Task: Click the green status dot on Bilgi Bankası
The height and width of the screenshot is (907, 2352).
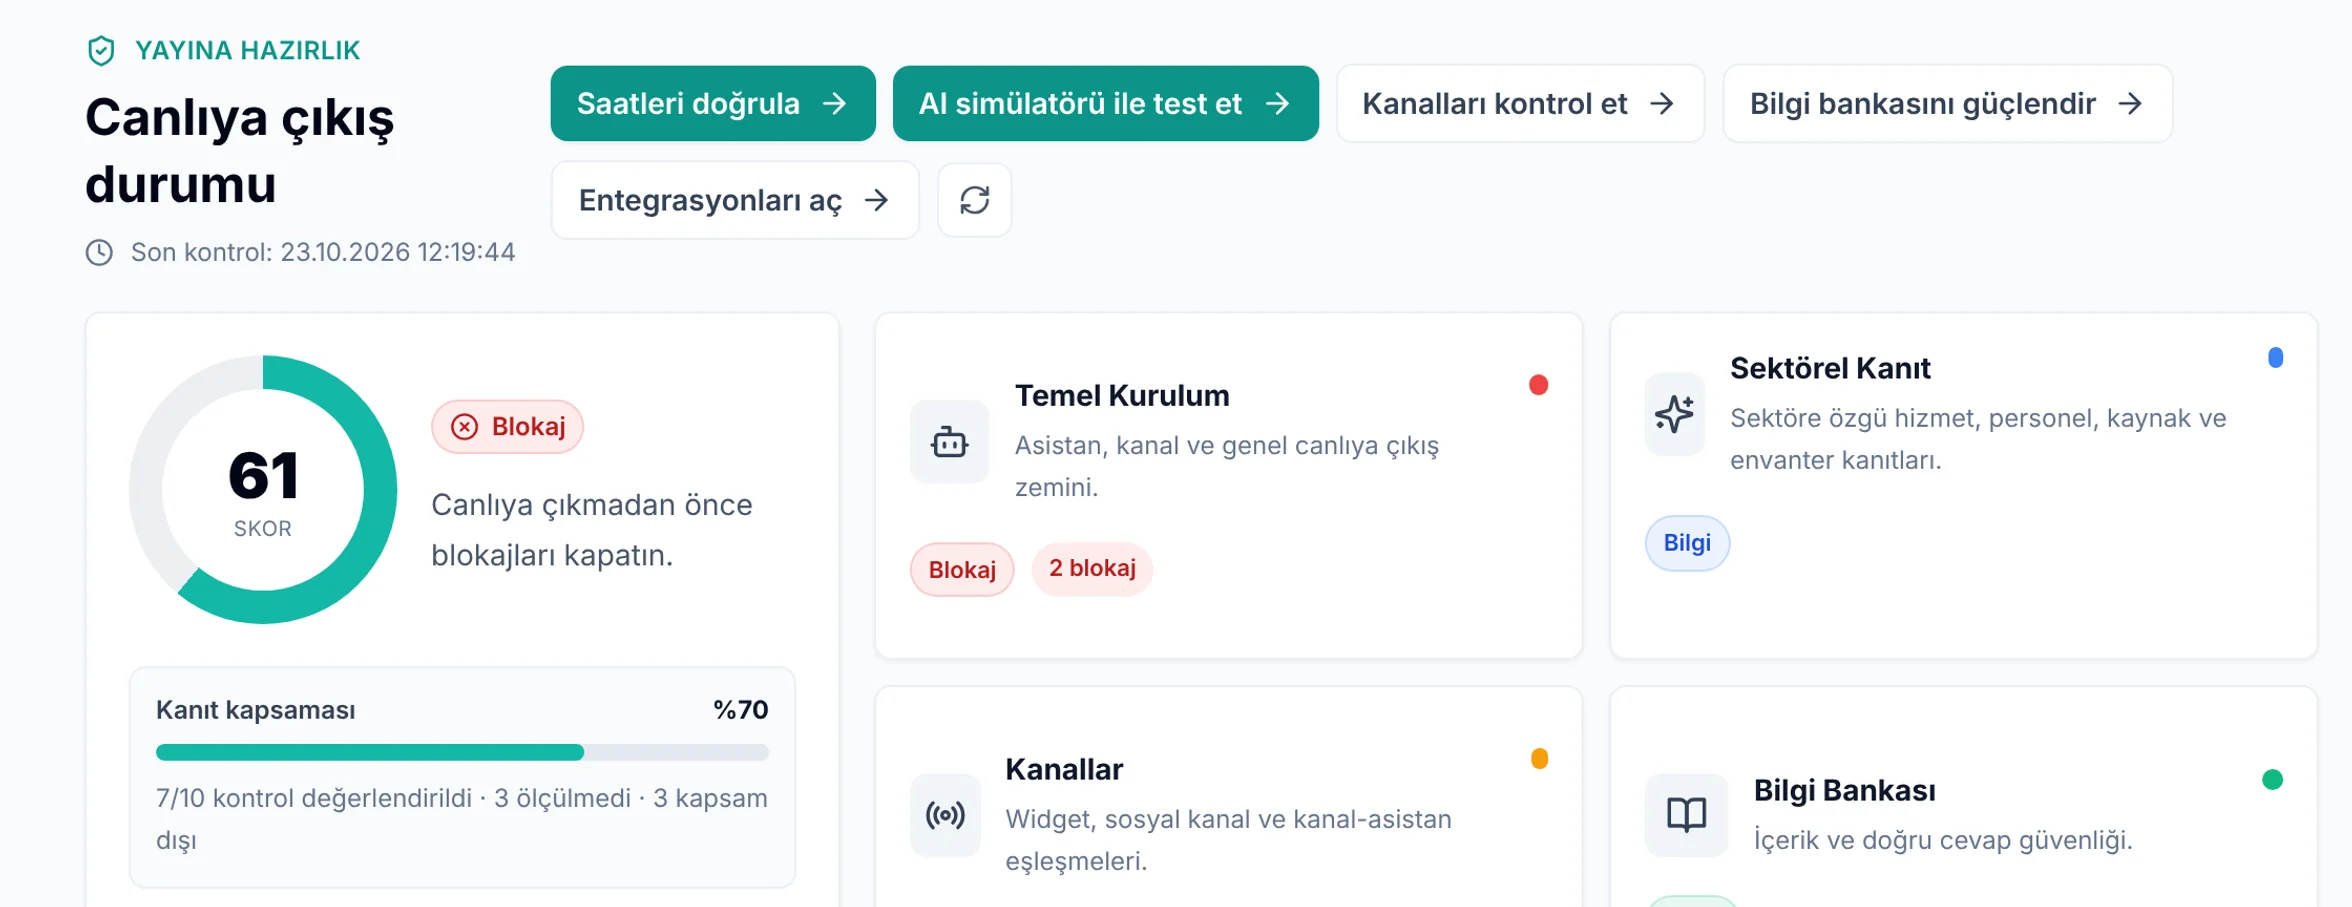Action: coord(2272,780)
